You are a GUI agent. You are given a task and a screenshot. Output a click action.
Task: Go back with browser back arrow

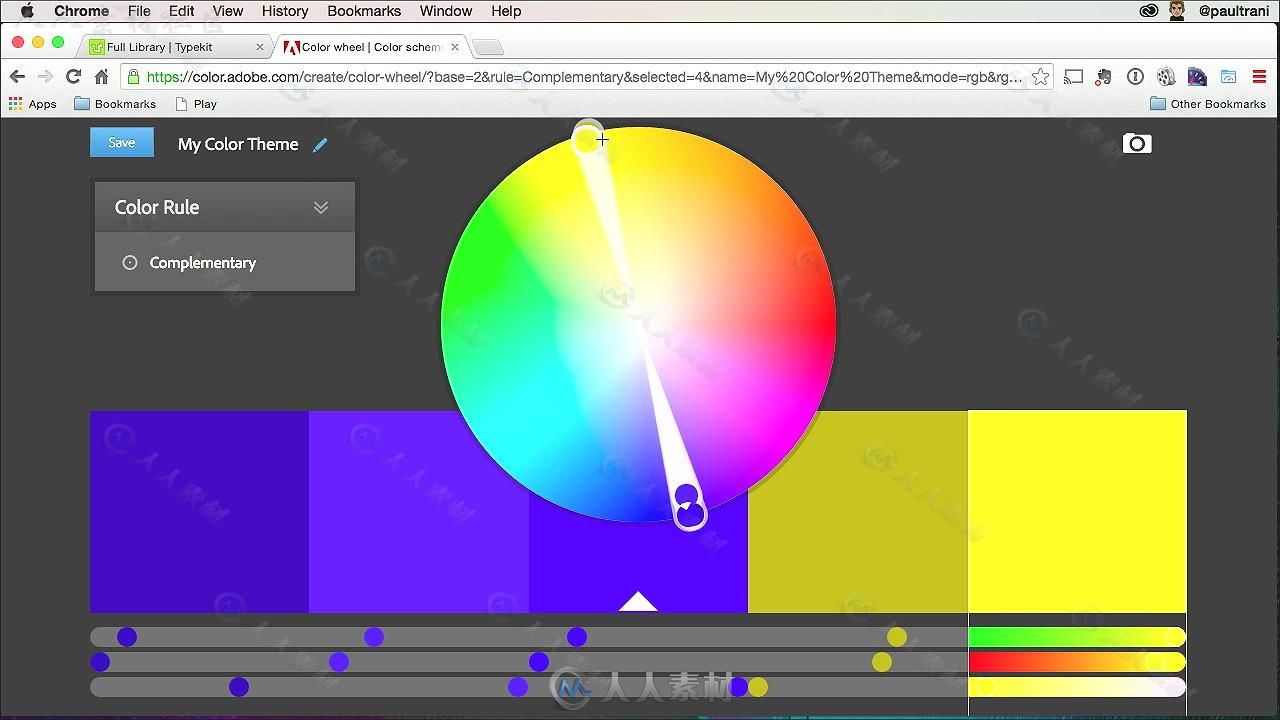coord(17,76)
